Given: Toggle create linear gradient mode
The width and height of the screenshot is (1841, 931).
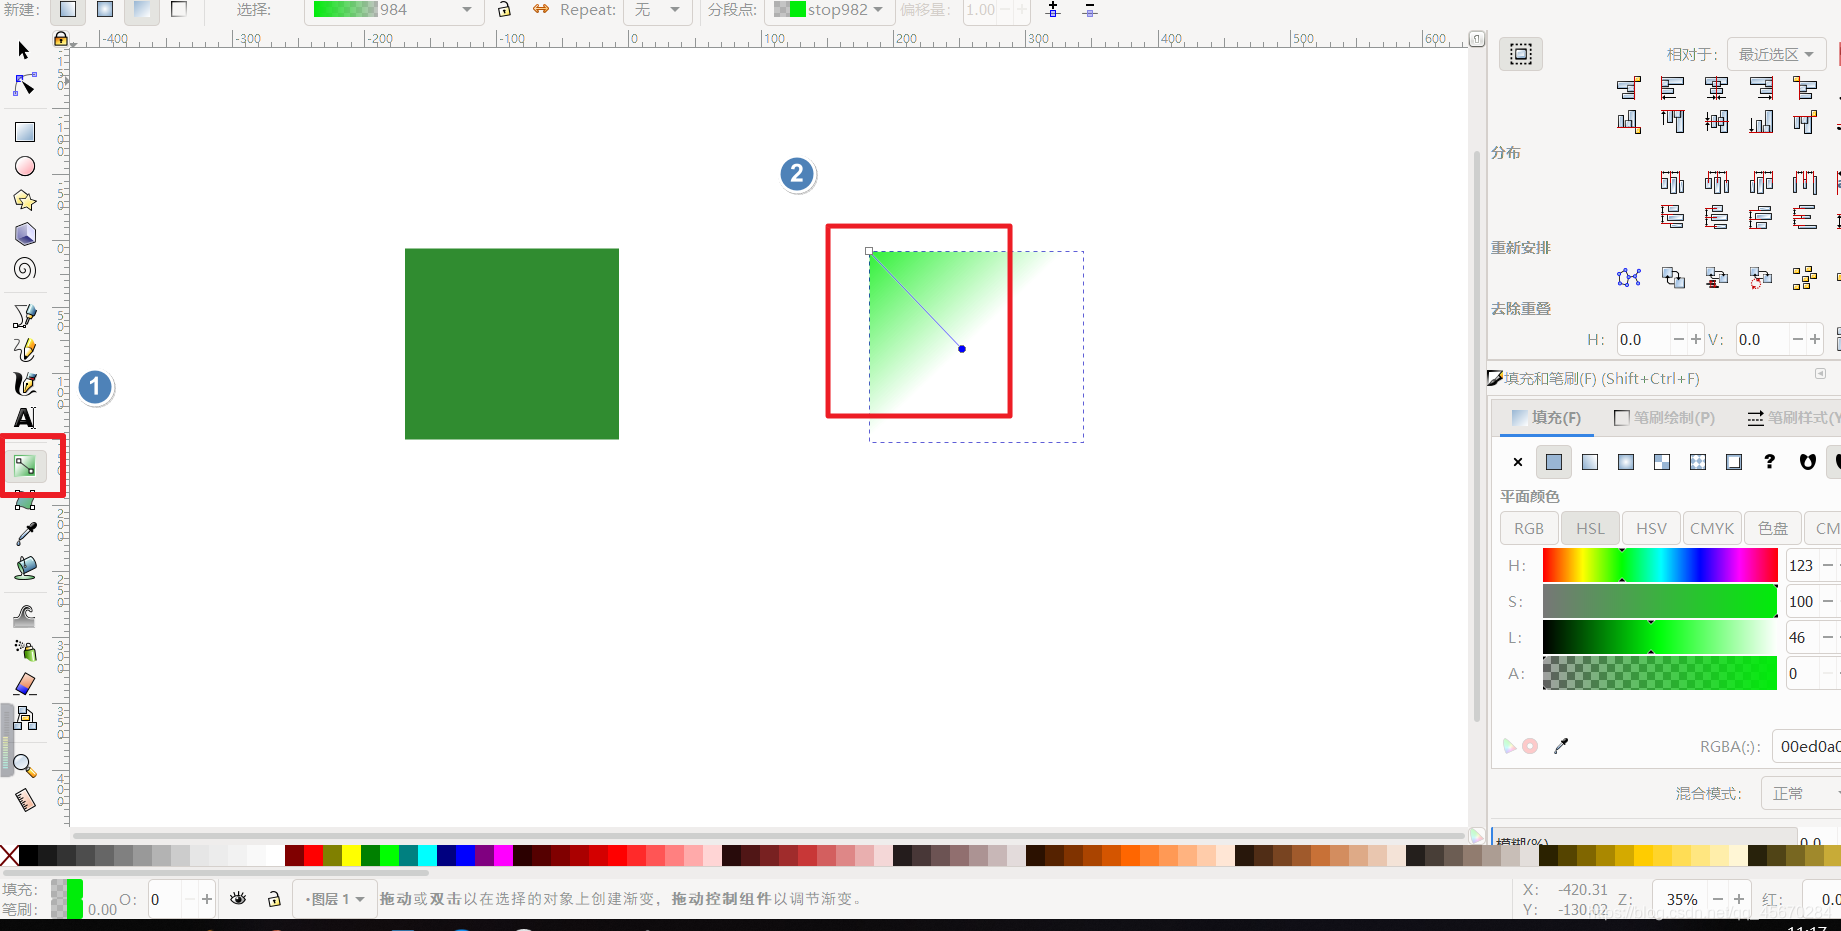Looking at the screenshot, I should [68, 10].
